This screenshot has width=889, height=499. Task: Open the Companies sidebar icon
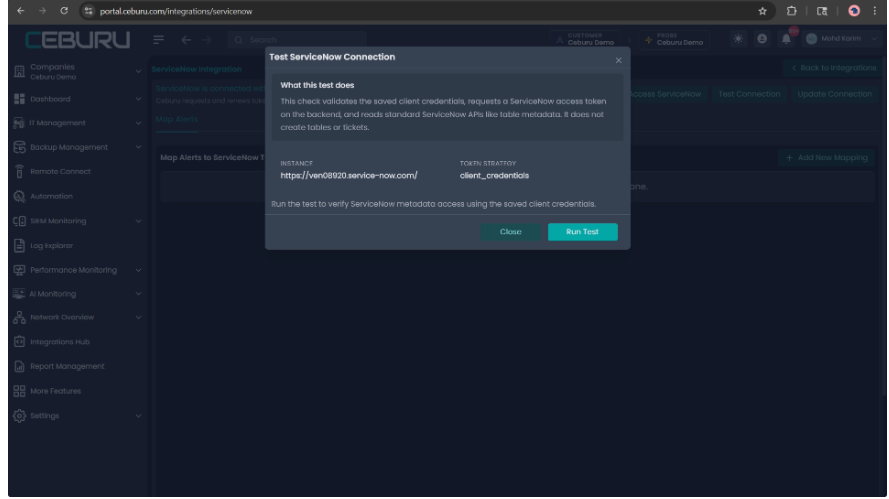[19, 71]
